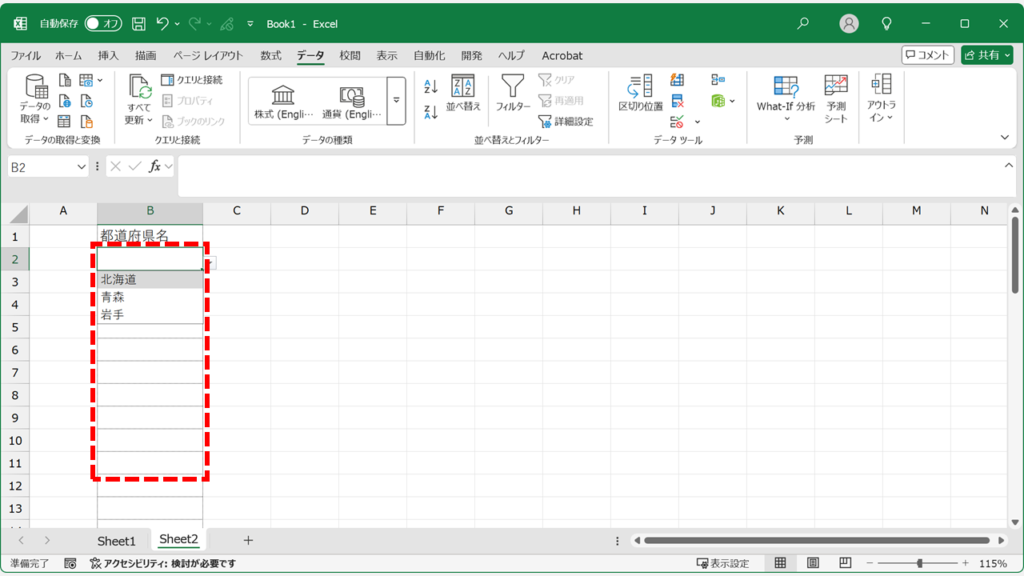
Task: Switch to ホーム tab
Action: [68, 56]
